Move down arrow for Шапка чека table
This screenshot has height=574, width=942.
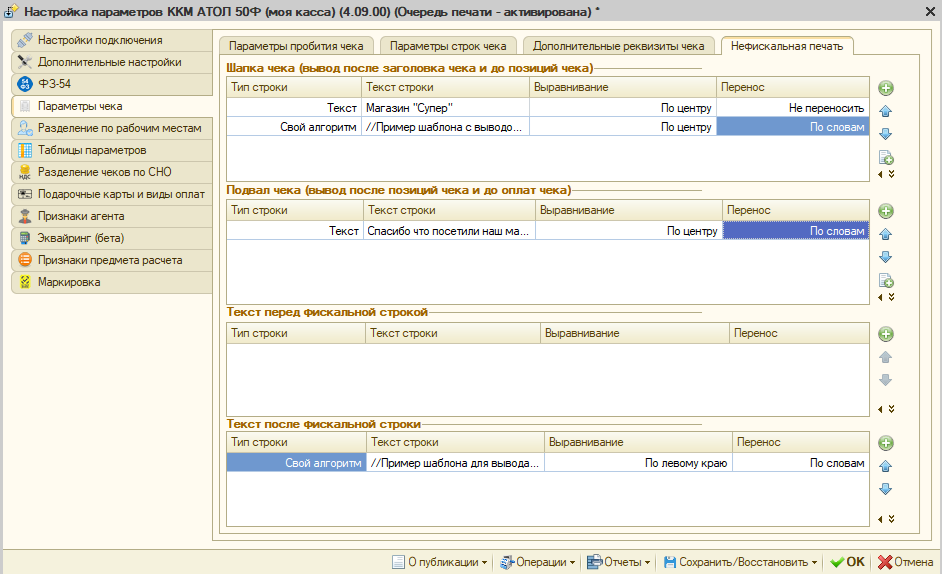pos(886,134)
